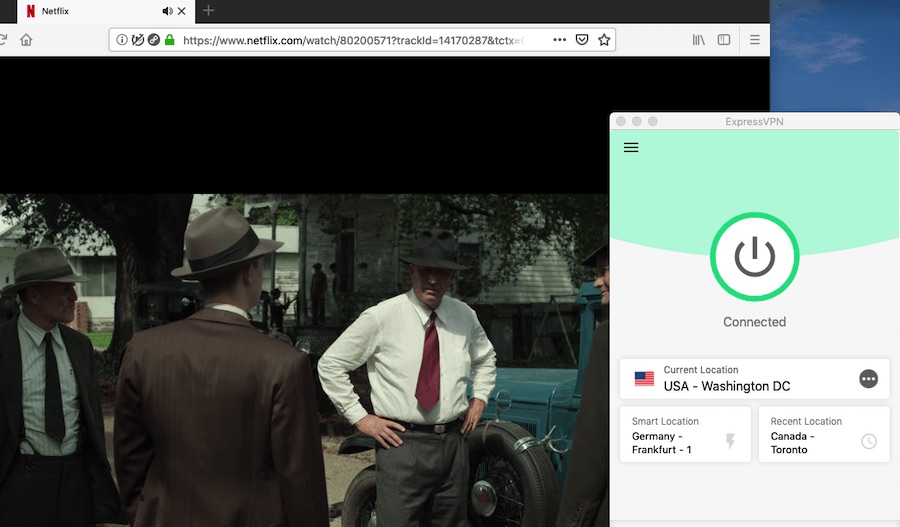Open the ExpressVPN hamburger menu
This screenshot has height=527, width=900.
[x=631, y=148]
